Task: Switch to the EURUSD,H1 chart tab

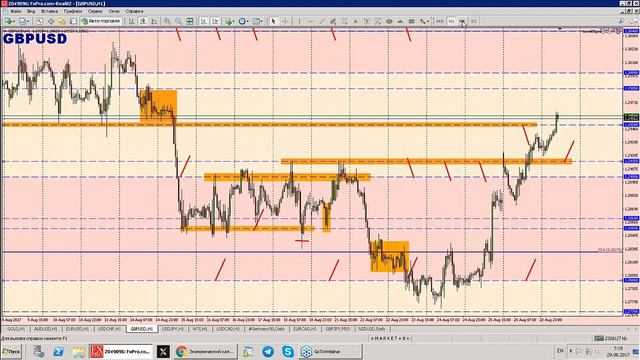Action: 77,329
